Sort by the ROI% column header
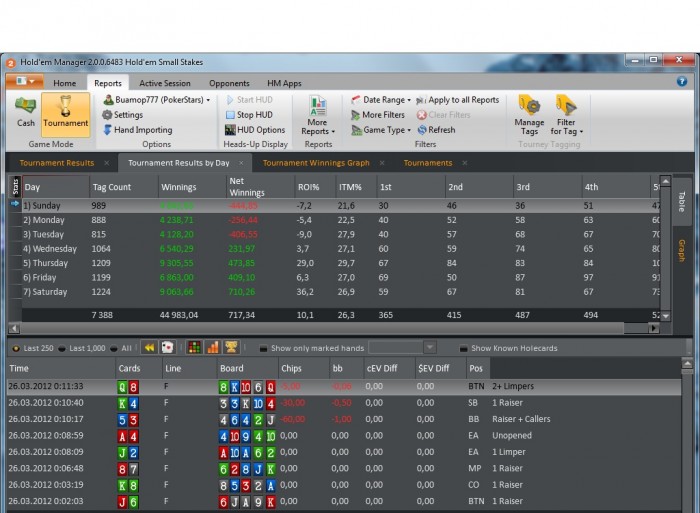This screenshot has width=700, height=513. (x=315, y=187)
